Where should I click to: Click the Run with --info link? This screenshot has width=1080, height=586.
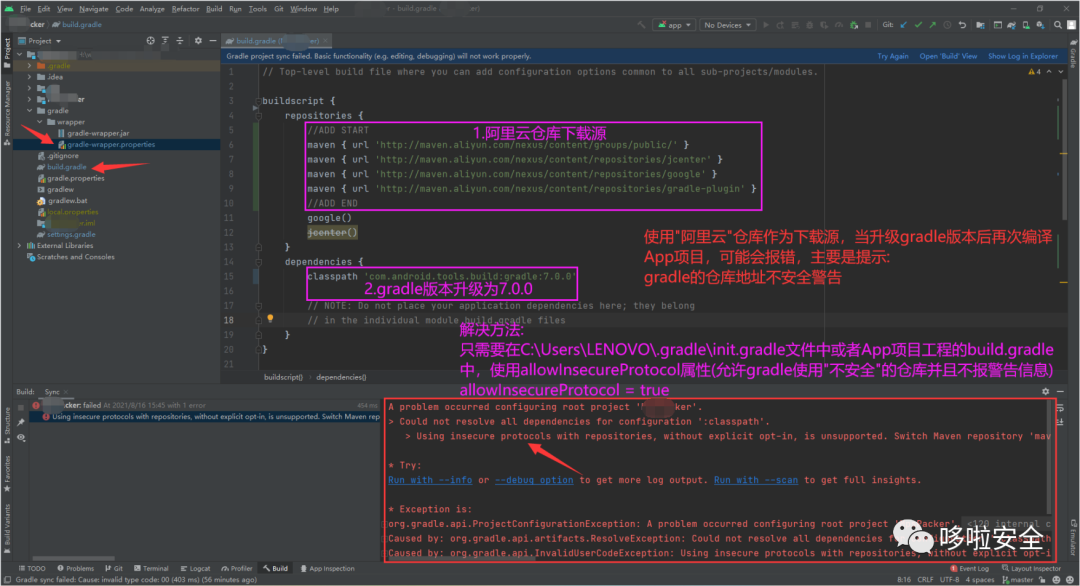click(430, 480)
